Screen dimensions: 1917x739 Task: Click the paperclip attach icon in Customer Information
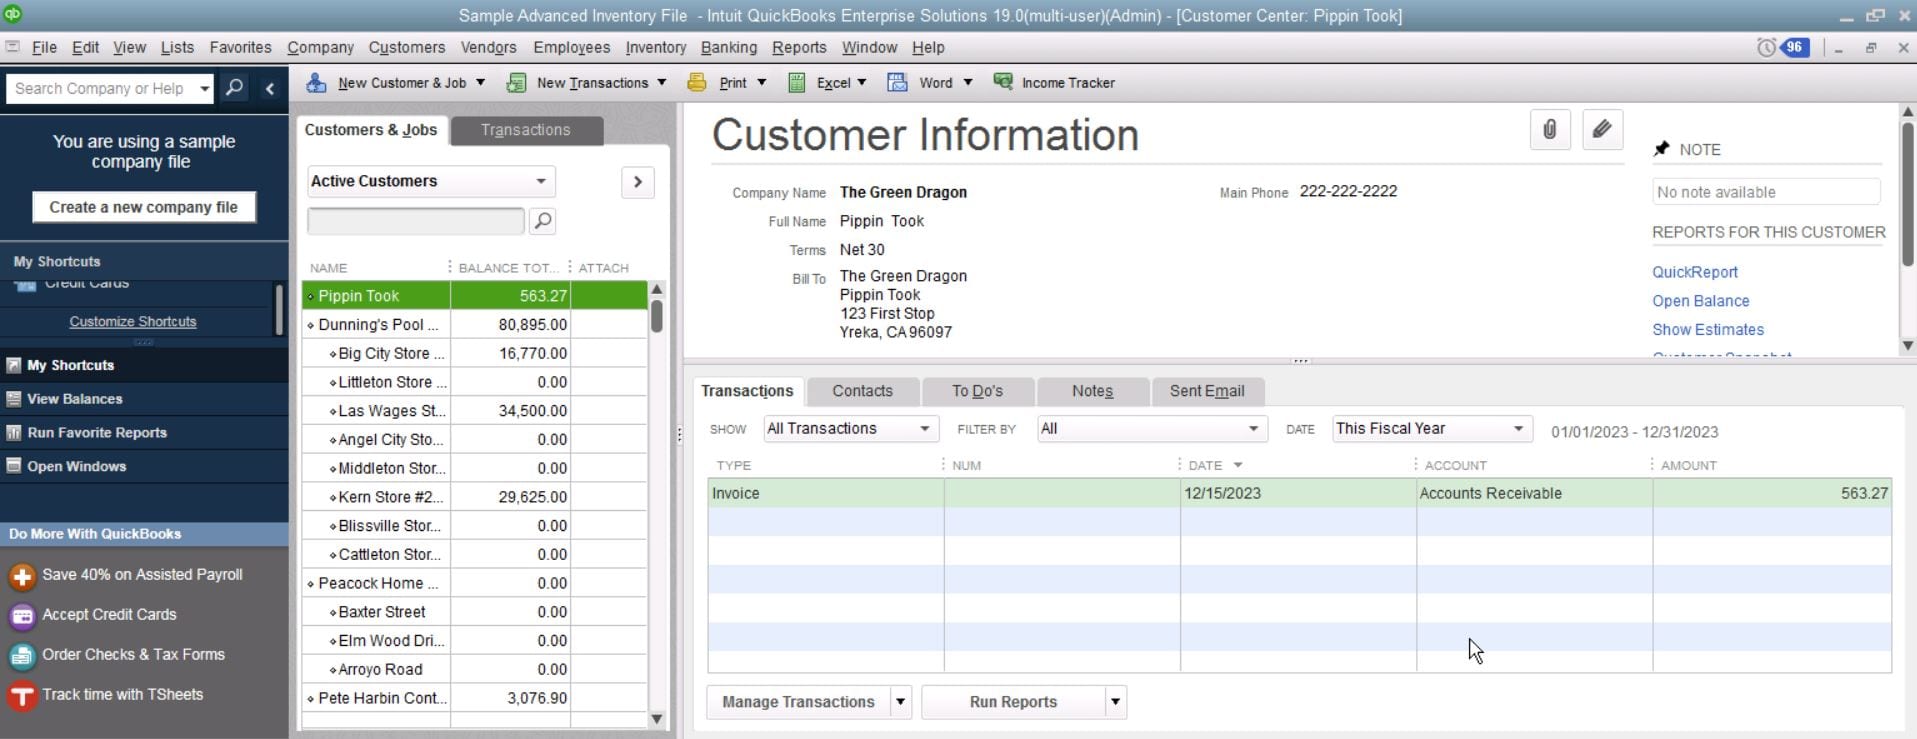(1550, 130)
